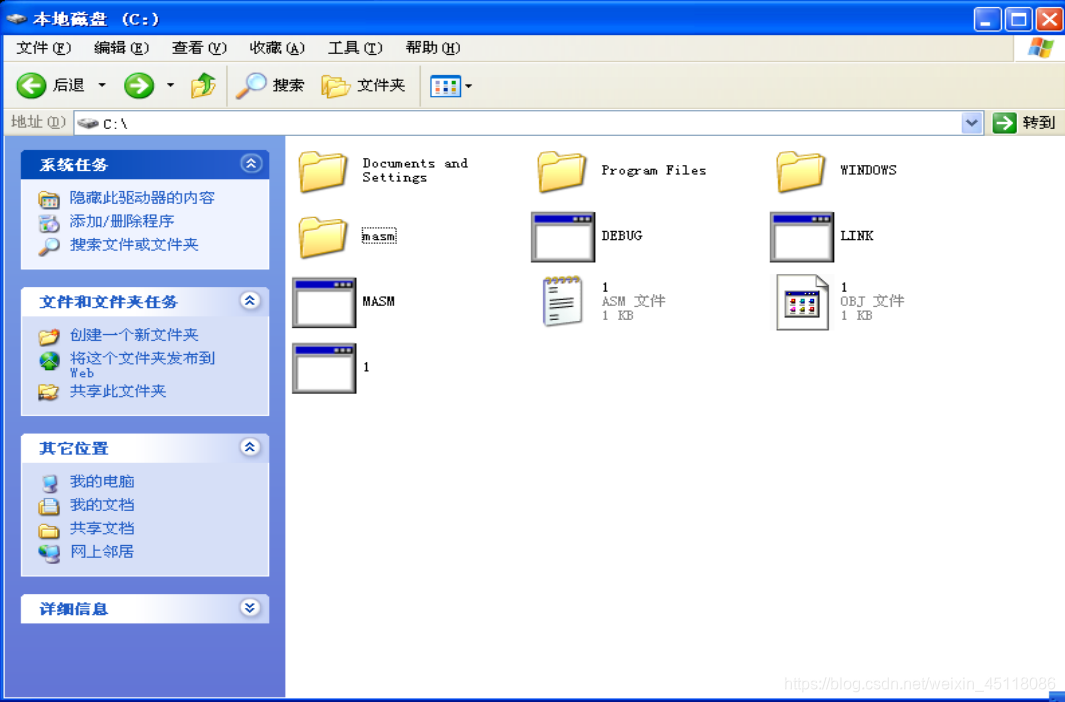This screenshot has width=1065, height=702.
Task: Select the Program Files folder icon
Action: click(x=562, y=171)
